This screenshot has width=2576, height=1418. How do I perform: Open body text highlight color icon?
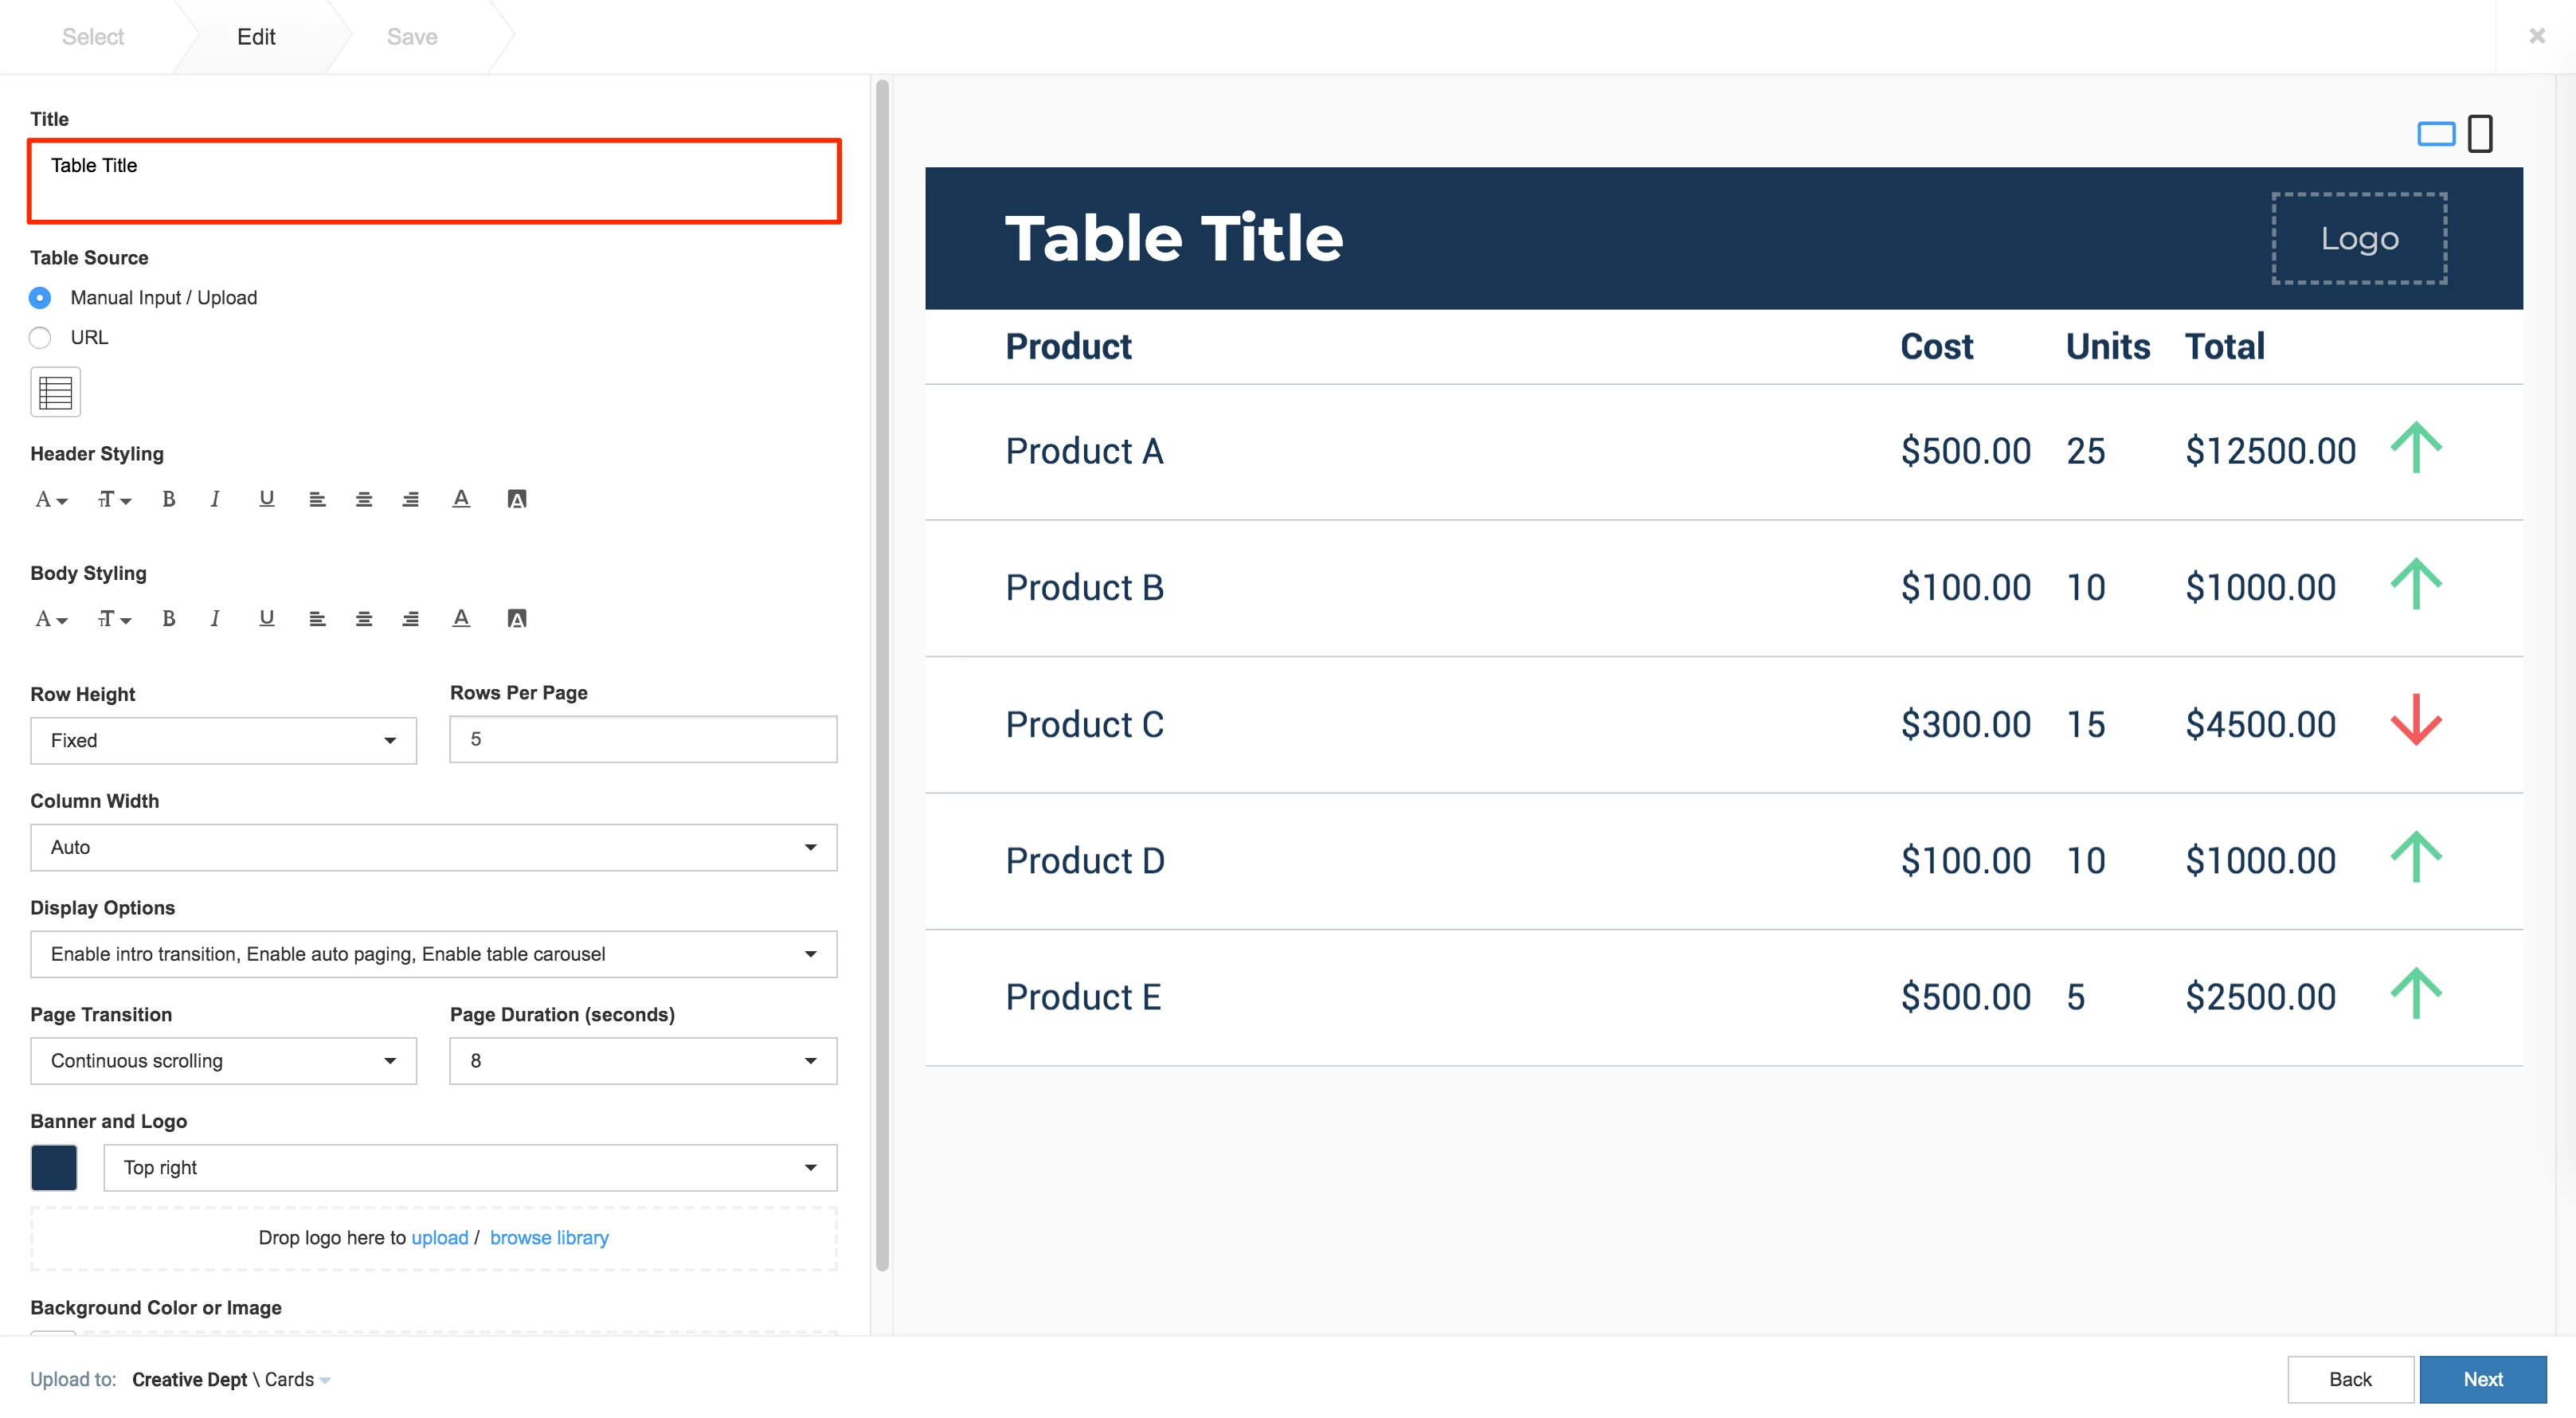click(517, 618)
